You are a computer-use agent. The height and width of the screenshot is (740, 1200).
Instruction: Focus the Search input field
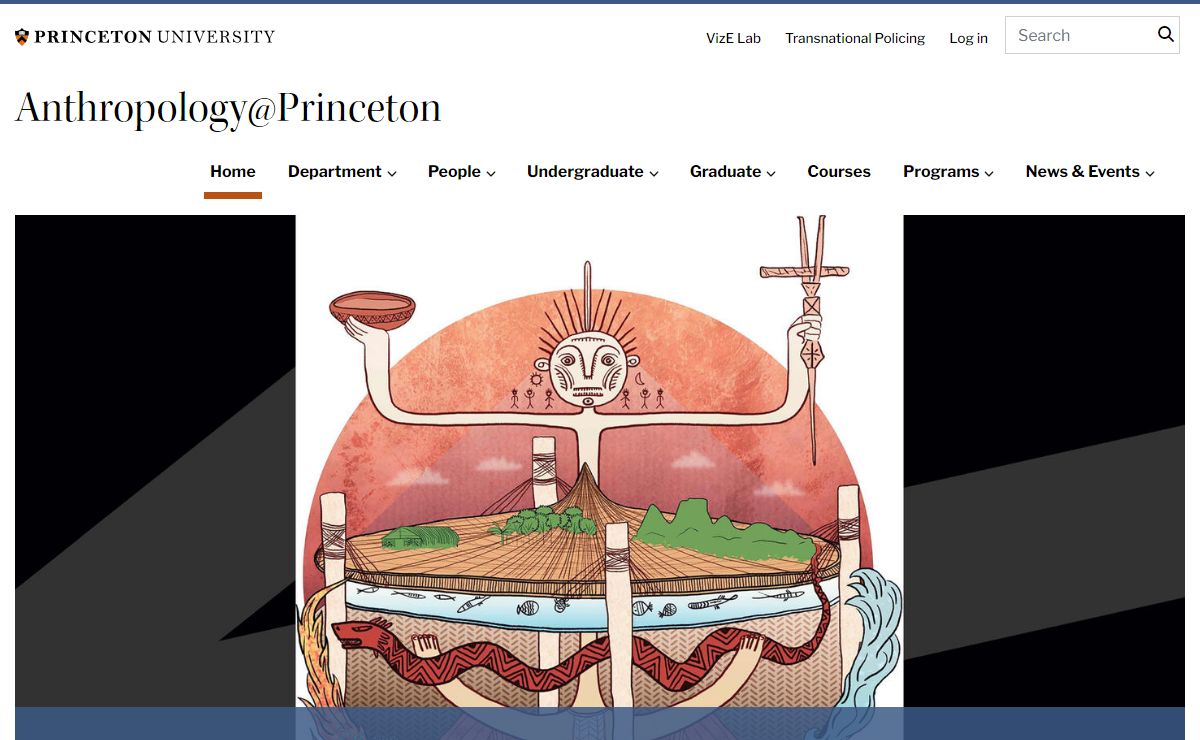pos(1080,35)
